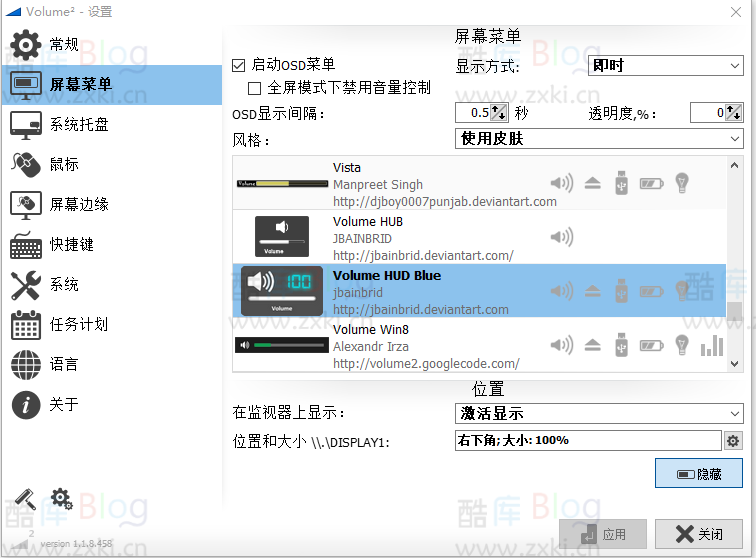756x558 pixels.
Task: Click the Volume HUB preview thumbnail
Action: [x=282, y=236]
